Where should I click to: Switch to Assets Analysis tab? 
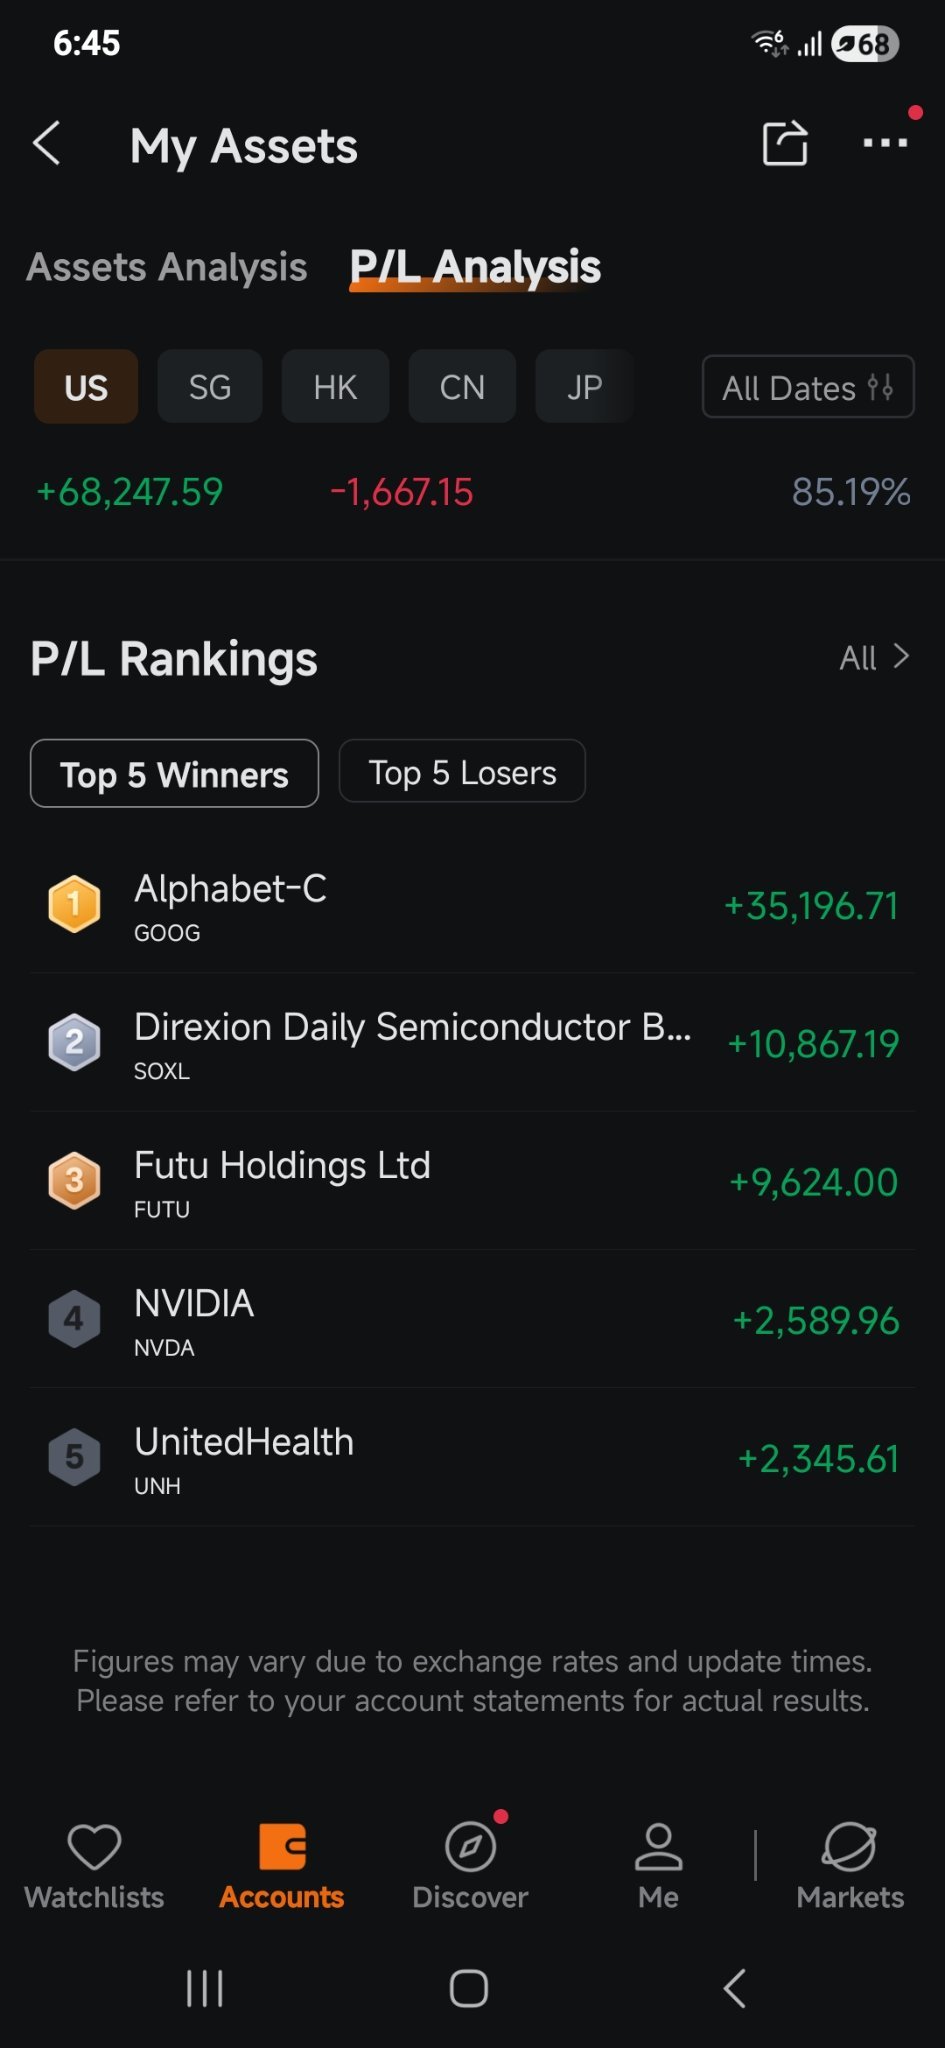[x=167, y=267]
